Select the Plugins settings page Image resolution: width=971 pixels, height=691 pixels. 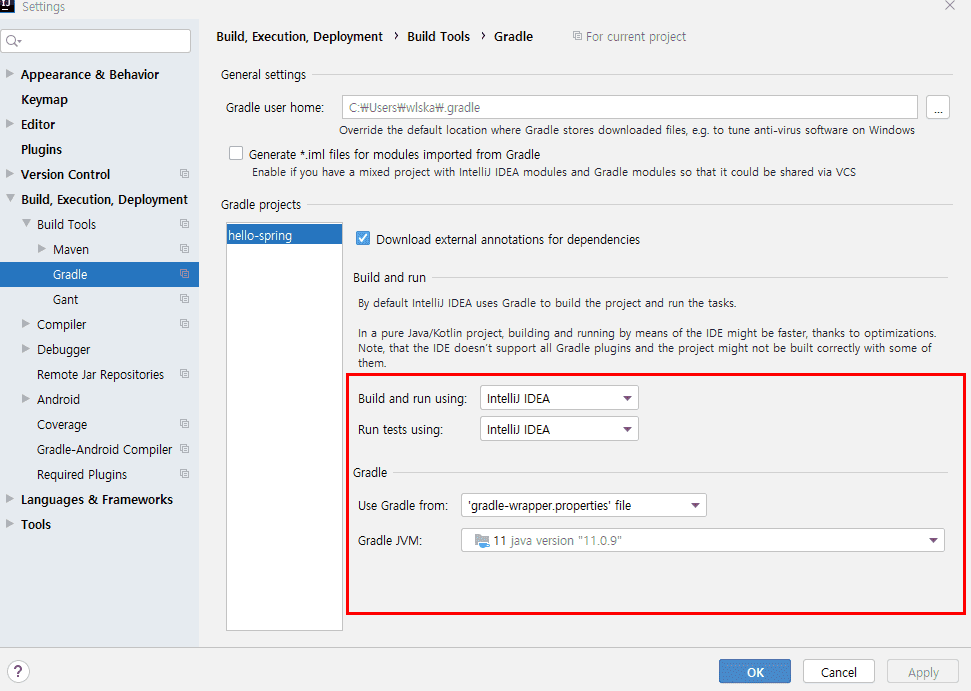pyautogui.click(x=41, y=150)
